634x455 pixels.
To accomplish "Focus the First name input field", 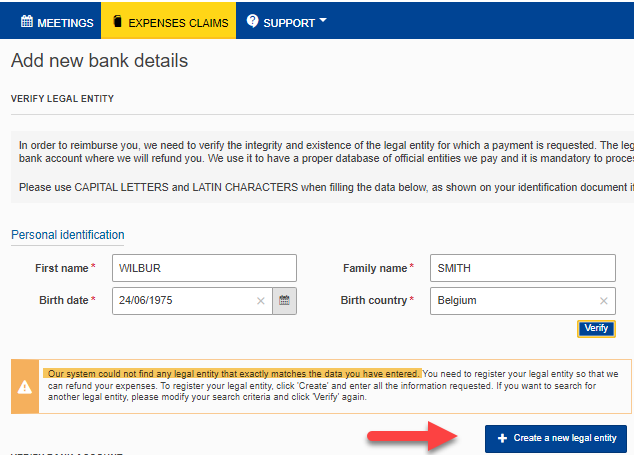I will (x=204, y=268).
